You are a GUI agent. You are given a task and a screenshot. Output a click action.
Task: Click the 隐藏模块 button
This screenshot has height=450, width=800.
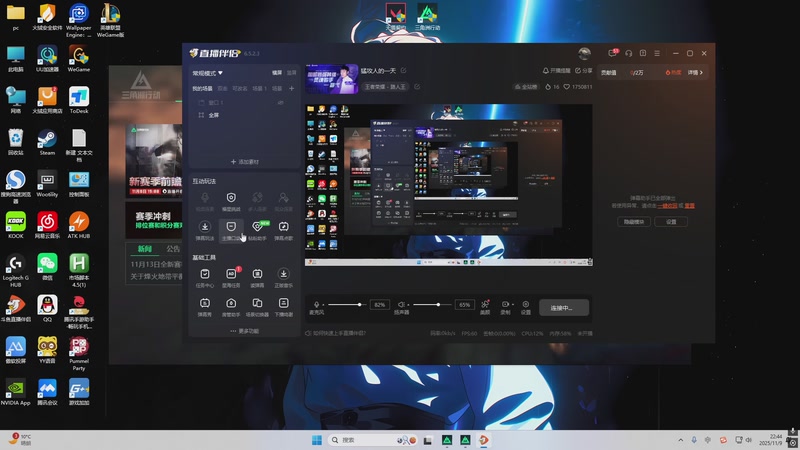634,221
